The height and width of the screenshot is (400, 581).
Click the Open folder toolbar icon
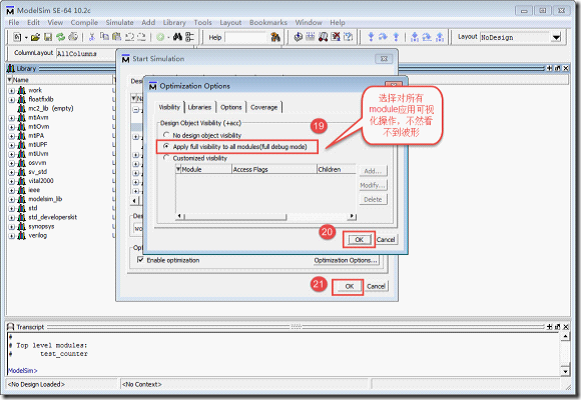(x=36, y=37)
